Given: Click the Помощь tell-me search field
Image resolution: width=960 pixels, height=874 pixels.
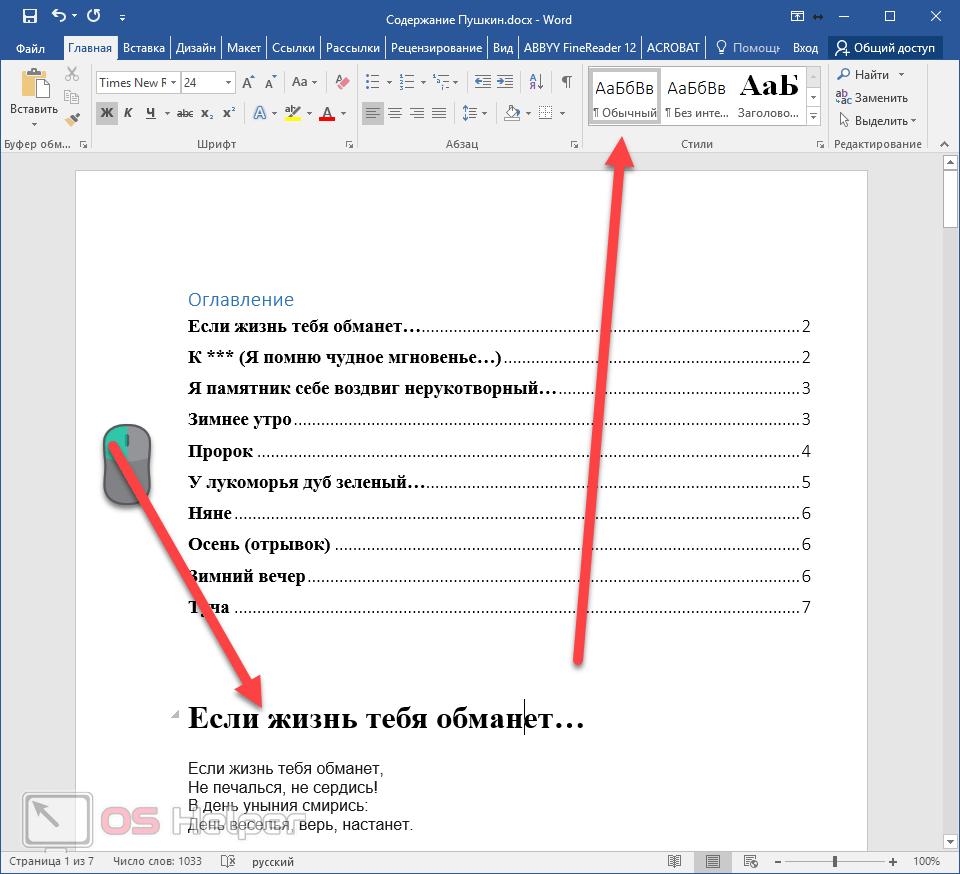Looking at the screenshot, I should tap(748, 48).
